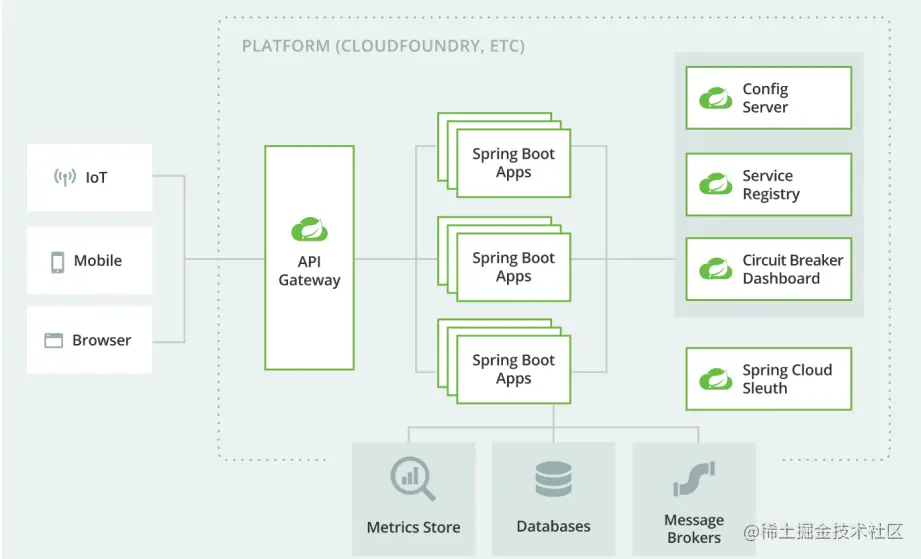Select the Browser client box
This screenshot has height=559, width=921.
(89, 339)
